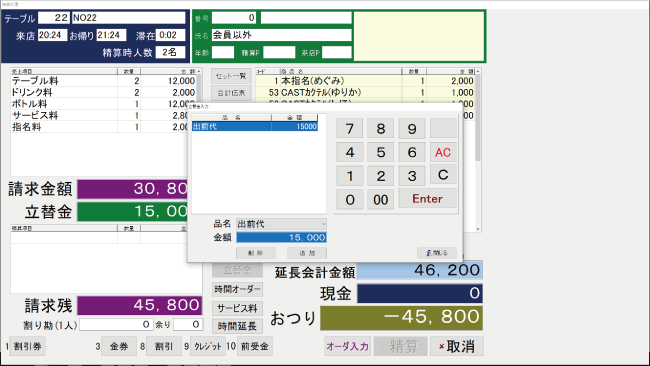Click keypad digit 9
This screenshot has width=650, height=366.
(x=412, y=128)
